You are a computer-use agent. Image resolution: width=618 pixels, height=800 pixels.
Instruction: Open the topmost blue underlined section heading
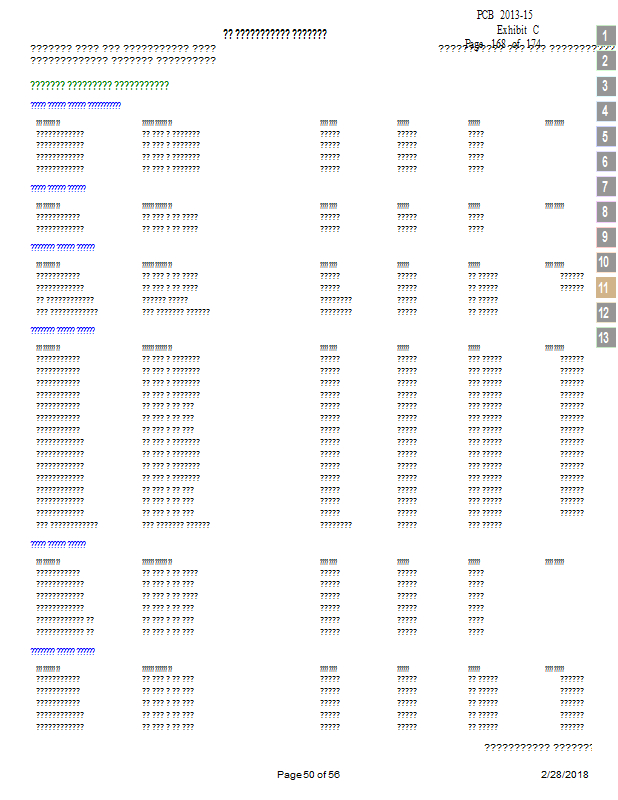point(76,105)
